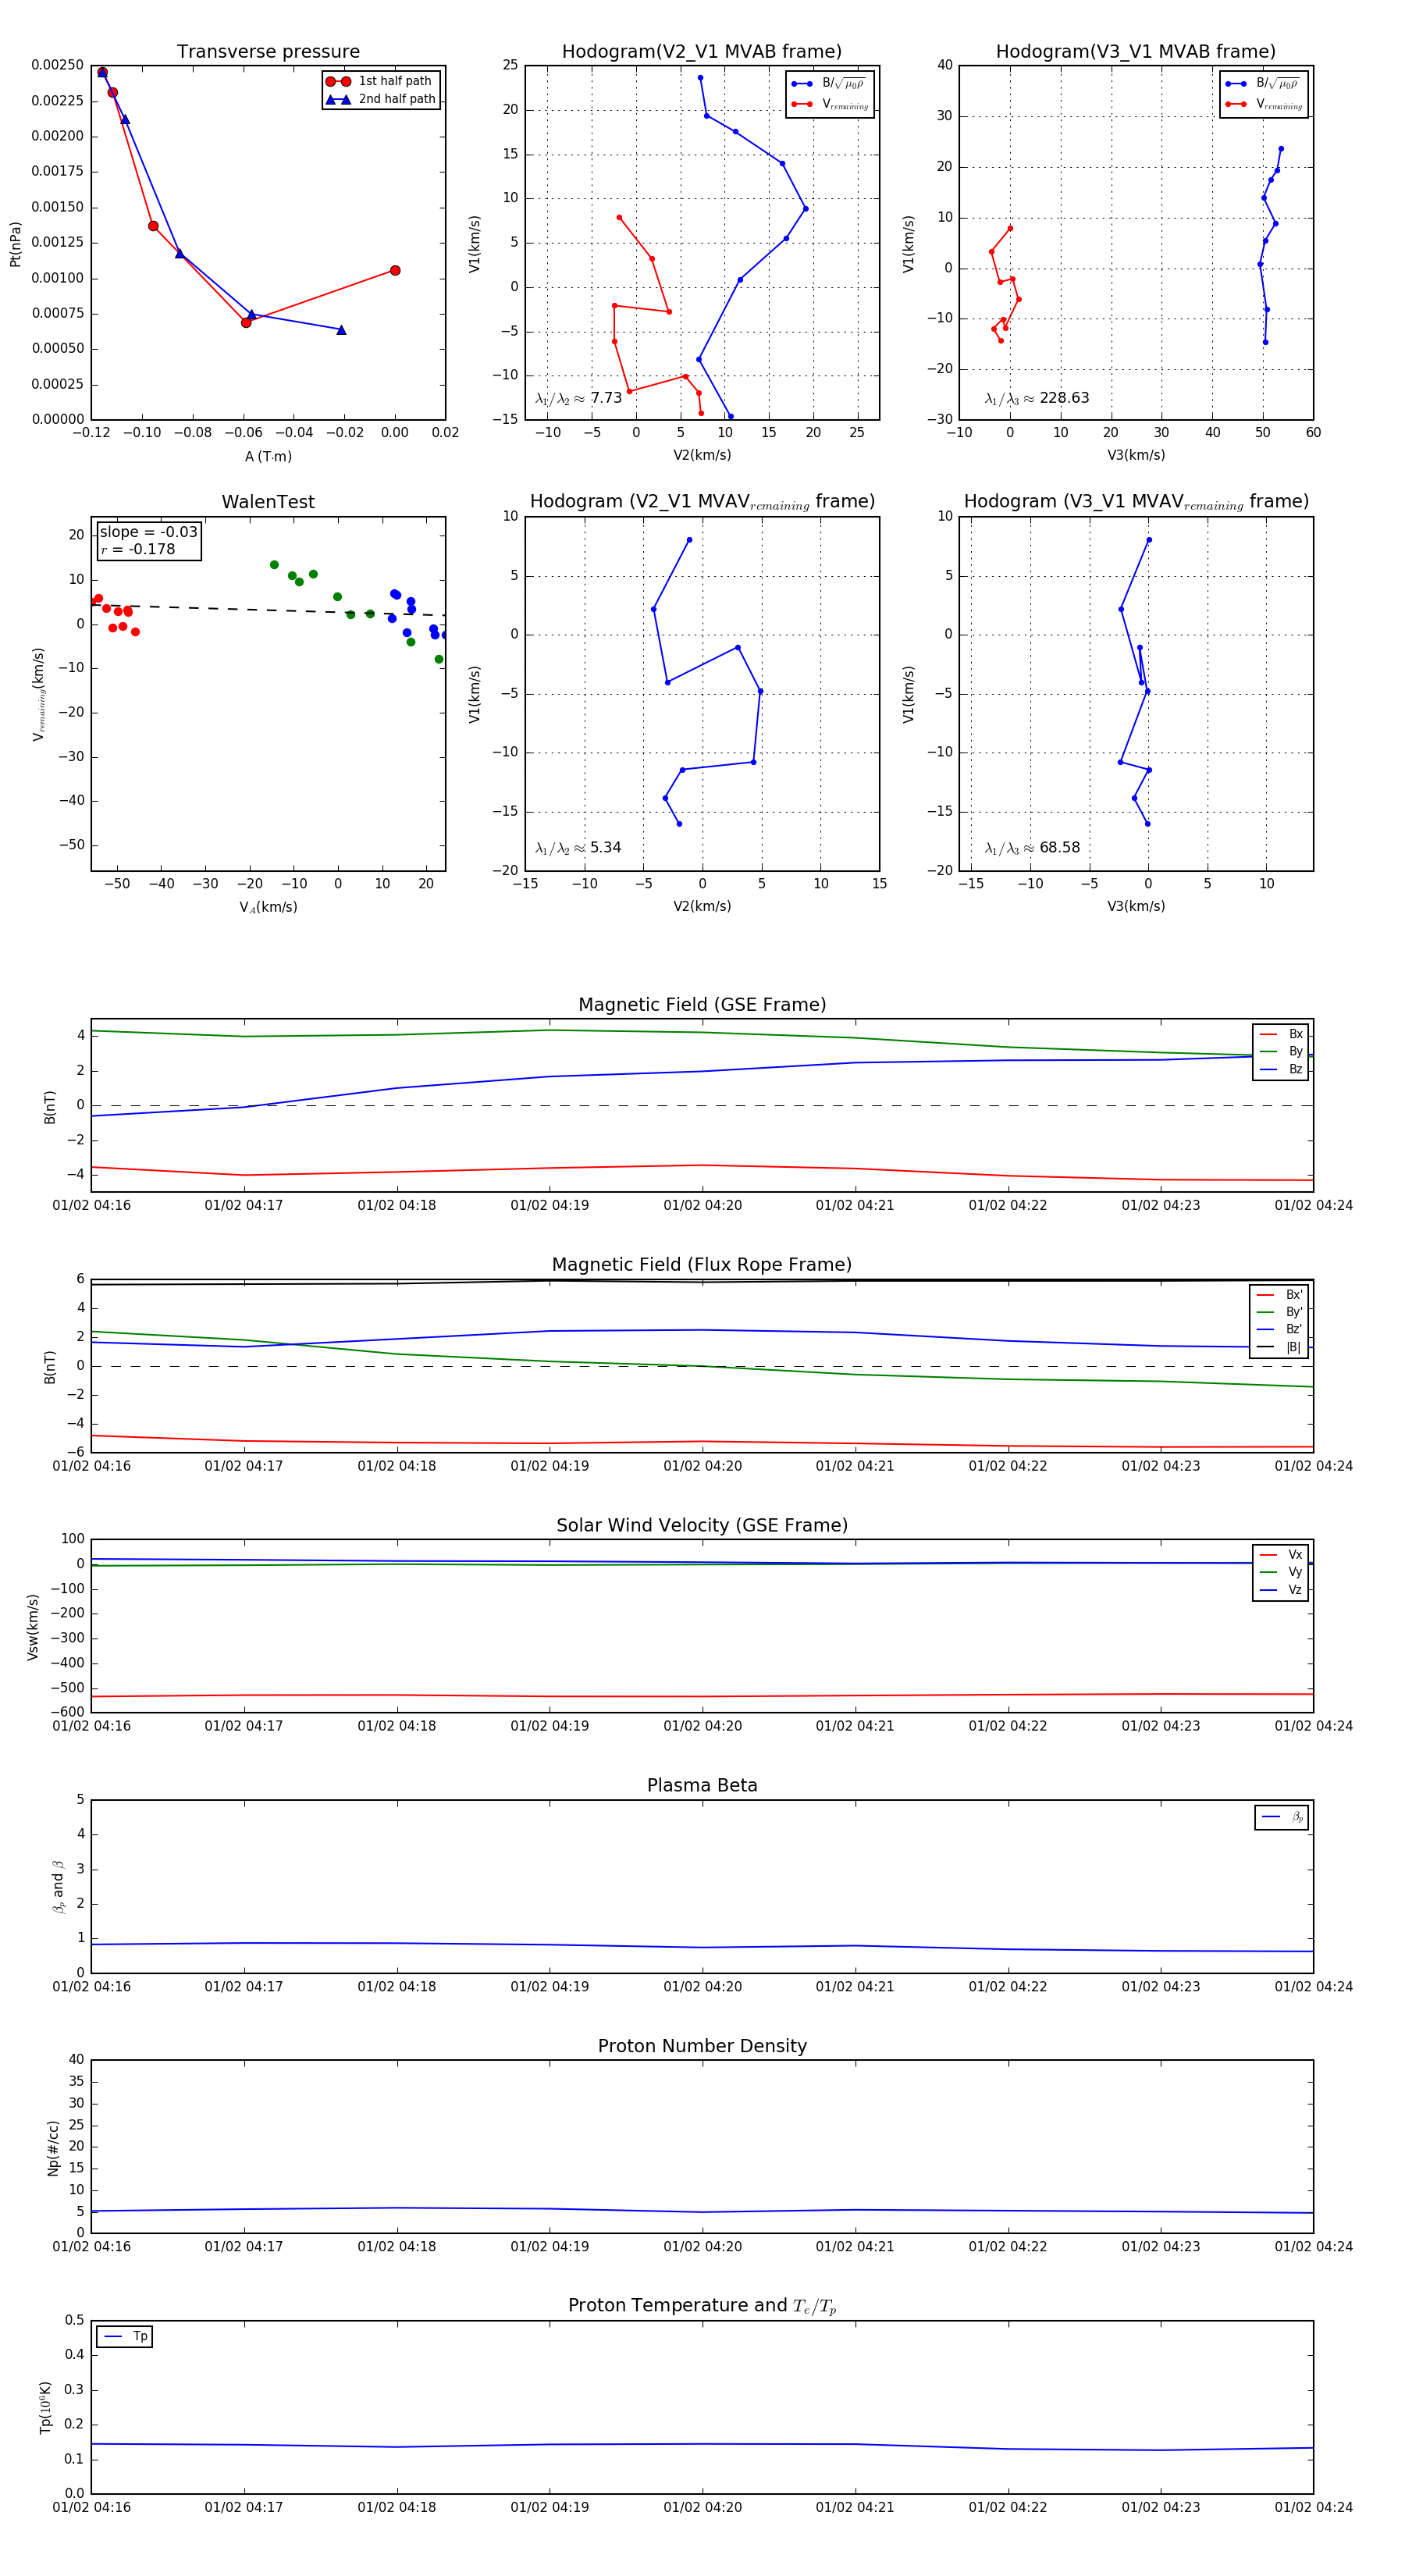Select the Tp legend entry
This screenshot has width=1405, height=2576.
(x=125, y=2337)
